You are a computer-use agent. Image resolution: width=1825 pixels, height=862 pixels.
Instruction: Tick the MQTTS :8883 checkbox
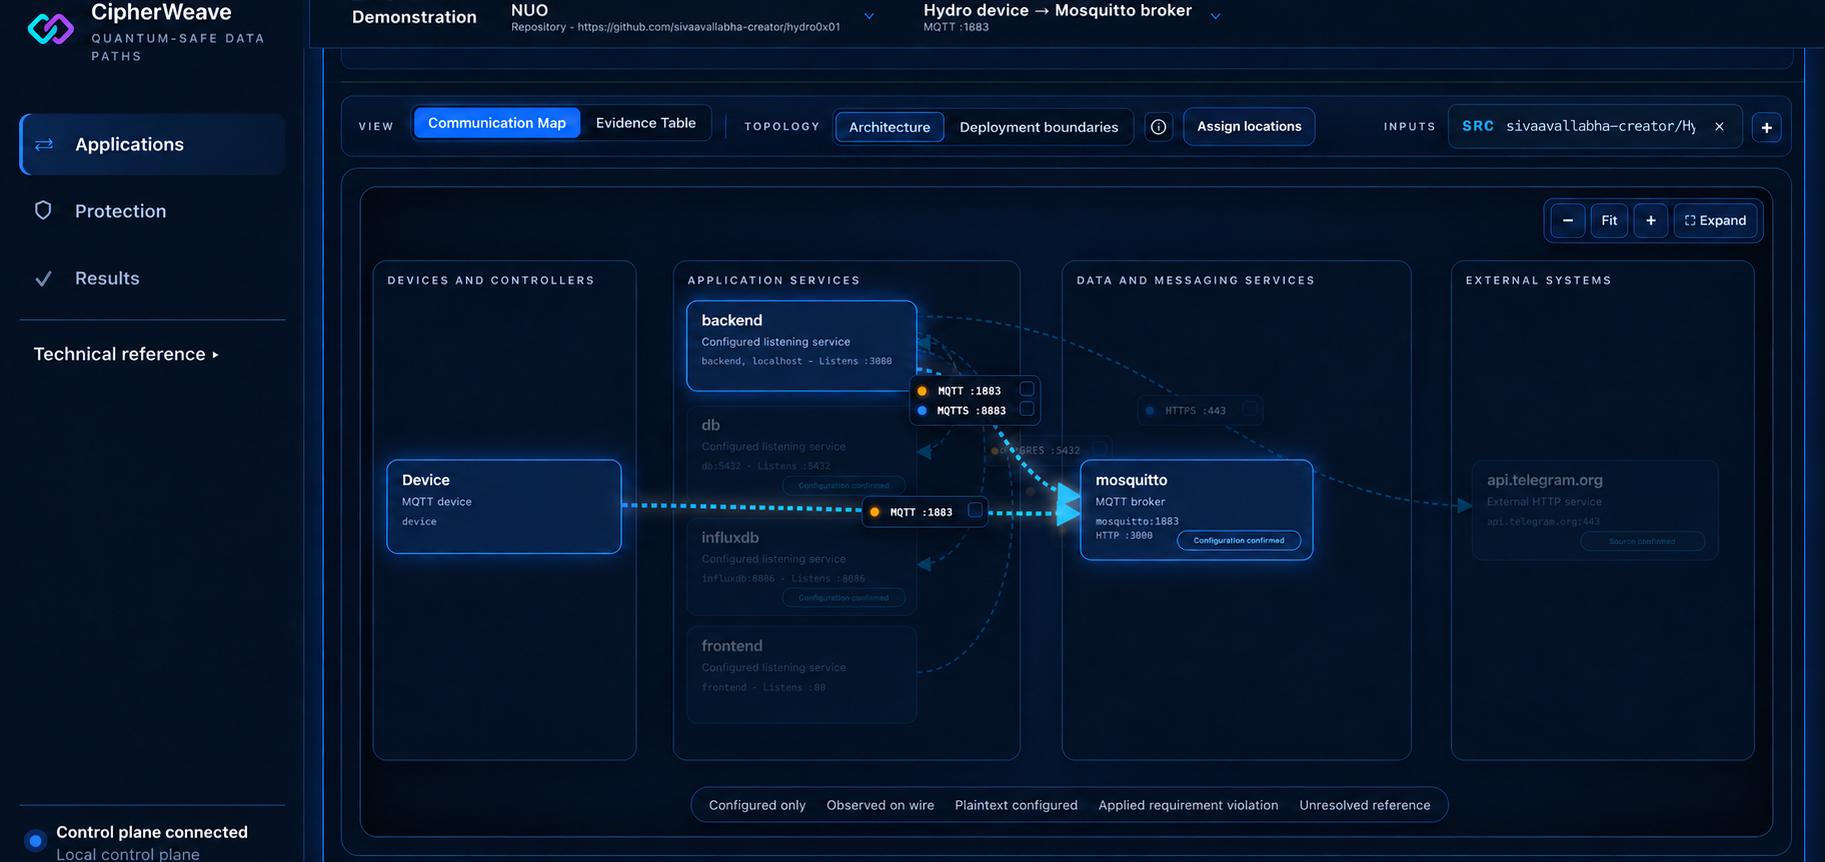(1026, 409)
